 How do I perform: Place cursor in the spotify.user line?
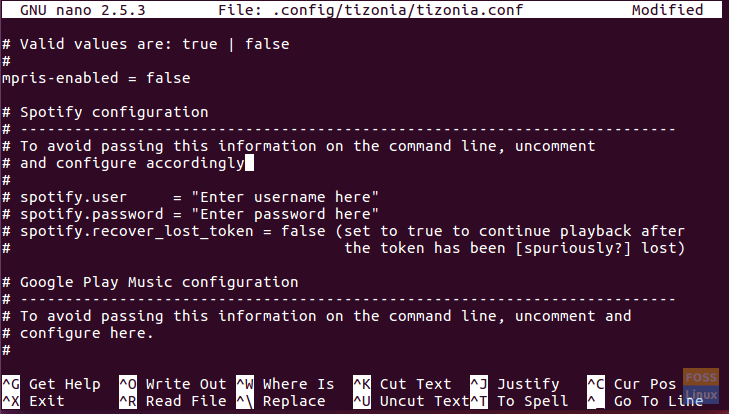pos(190,197)
